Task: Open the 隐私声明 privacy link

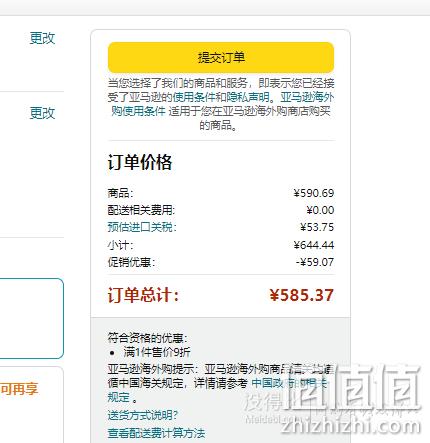Action: coord(248,97)
